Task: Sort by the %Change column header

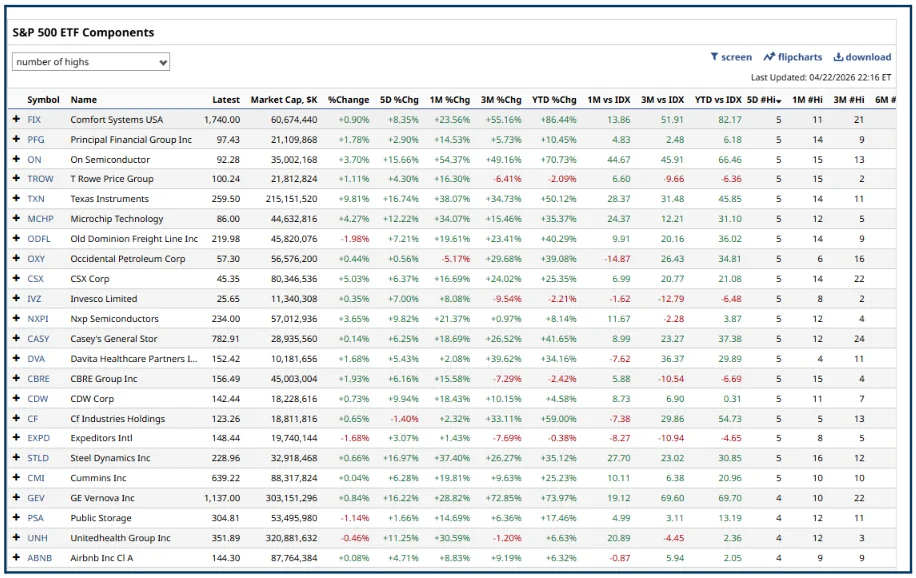Action: (x=348, y=99)
